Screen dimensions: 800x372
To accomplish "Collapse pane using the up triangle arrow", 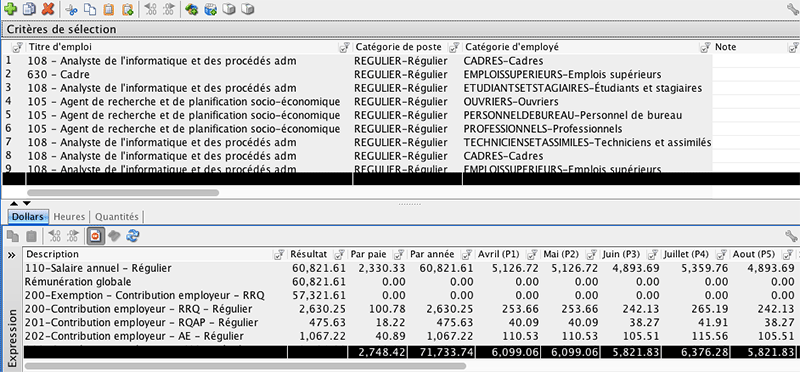I will click(14, 204).
